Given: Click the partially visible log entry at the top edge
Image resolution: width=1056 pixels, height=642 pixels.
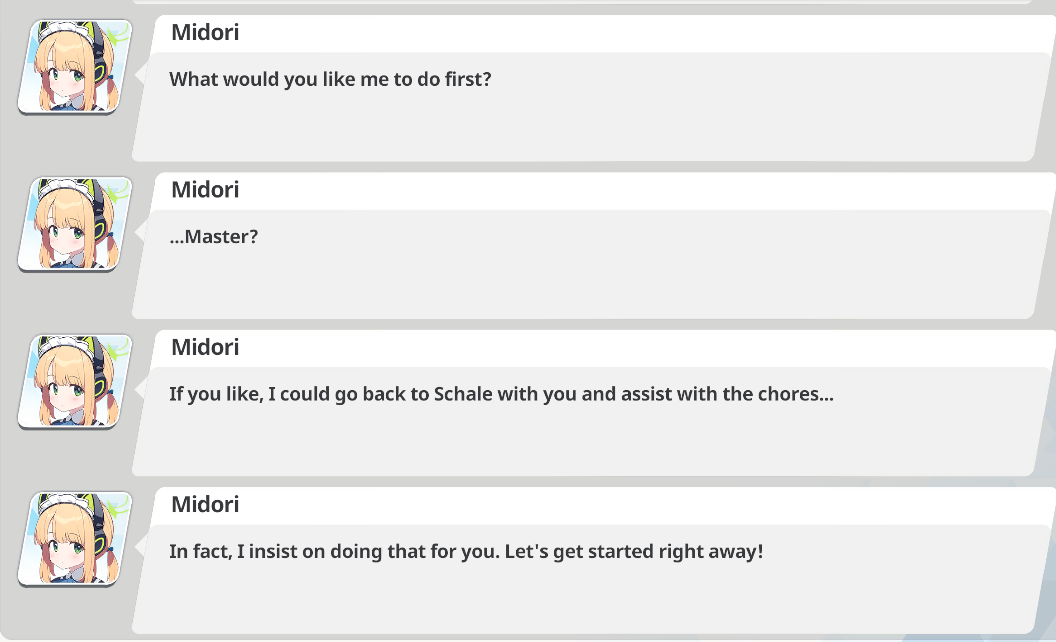Looking at the screenshot, I should click(x=590, y=2).
